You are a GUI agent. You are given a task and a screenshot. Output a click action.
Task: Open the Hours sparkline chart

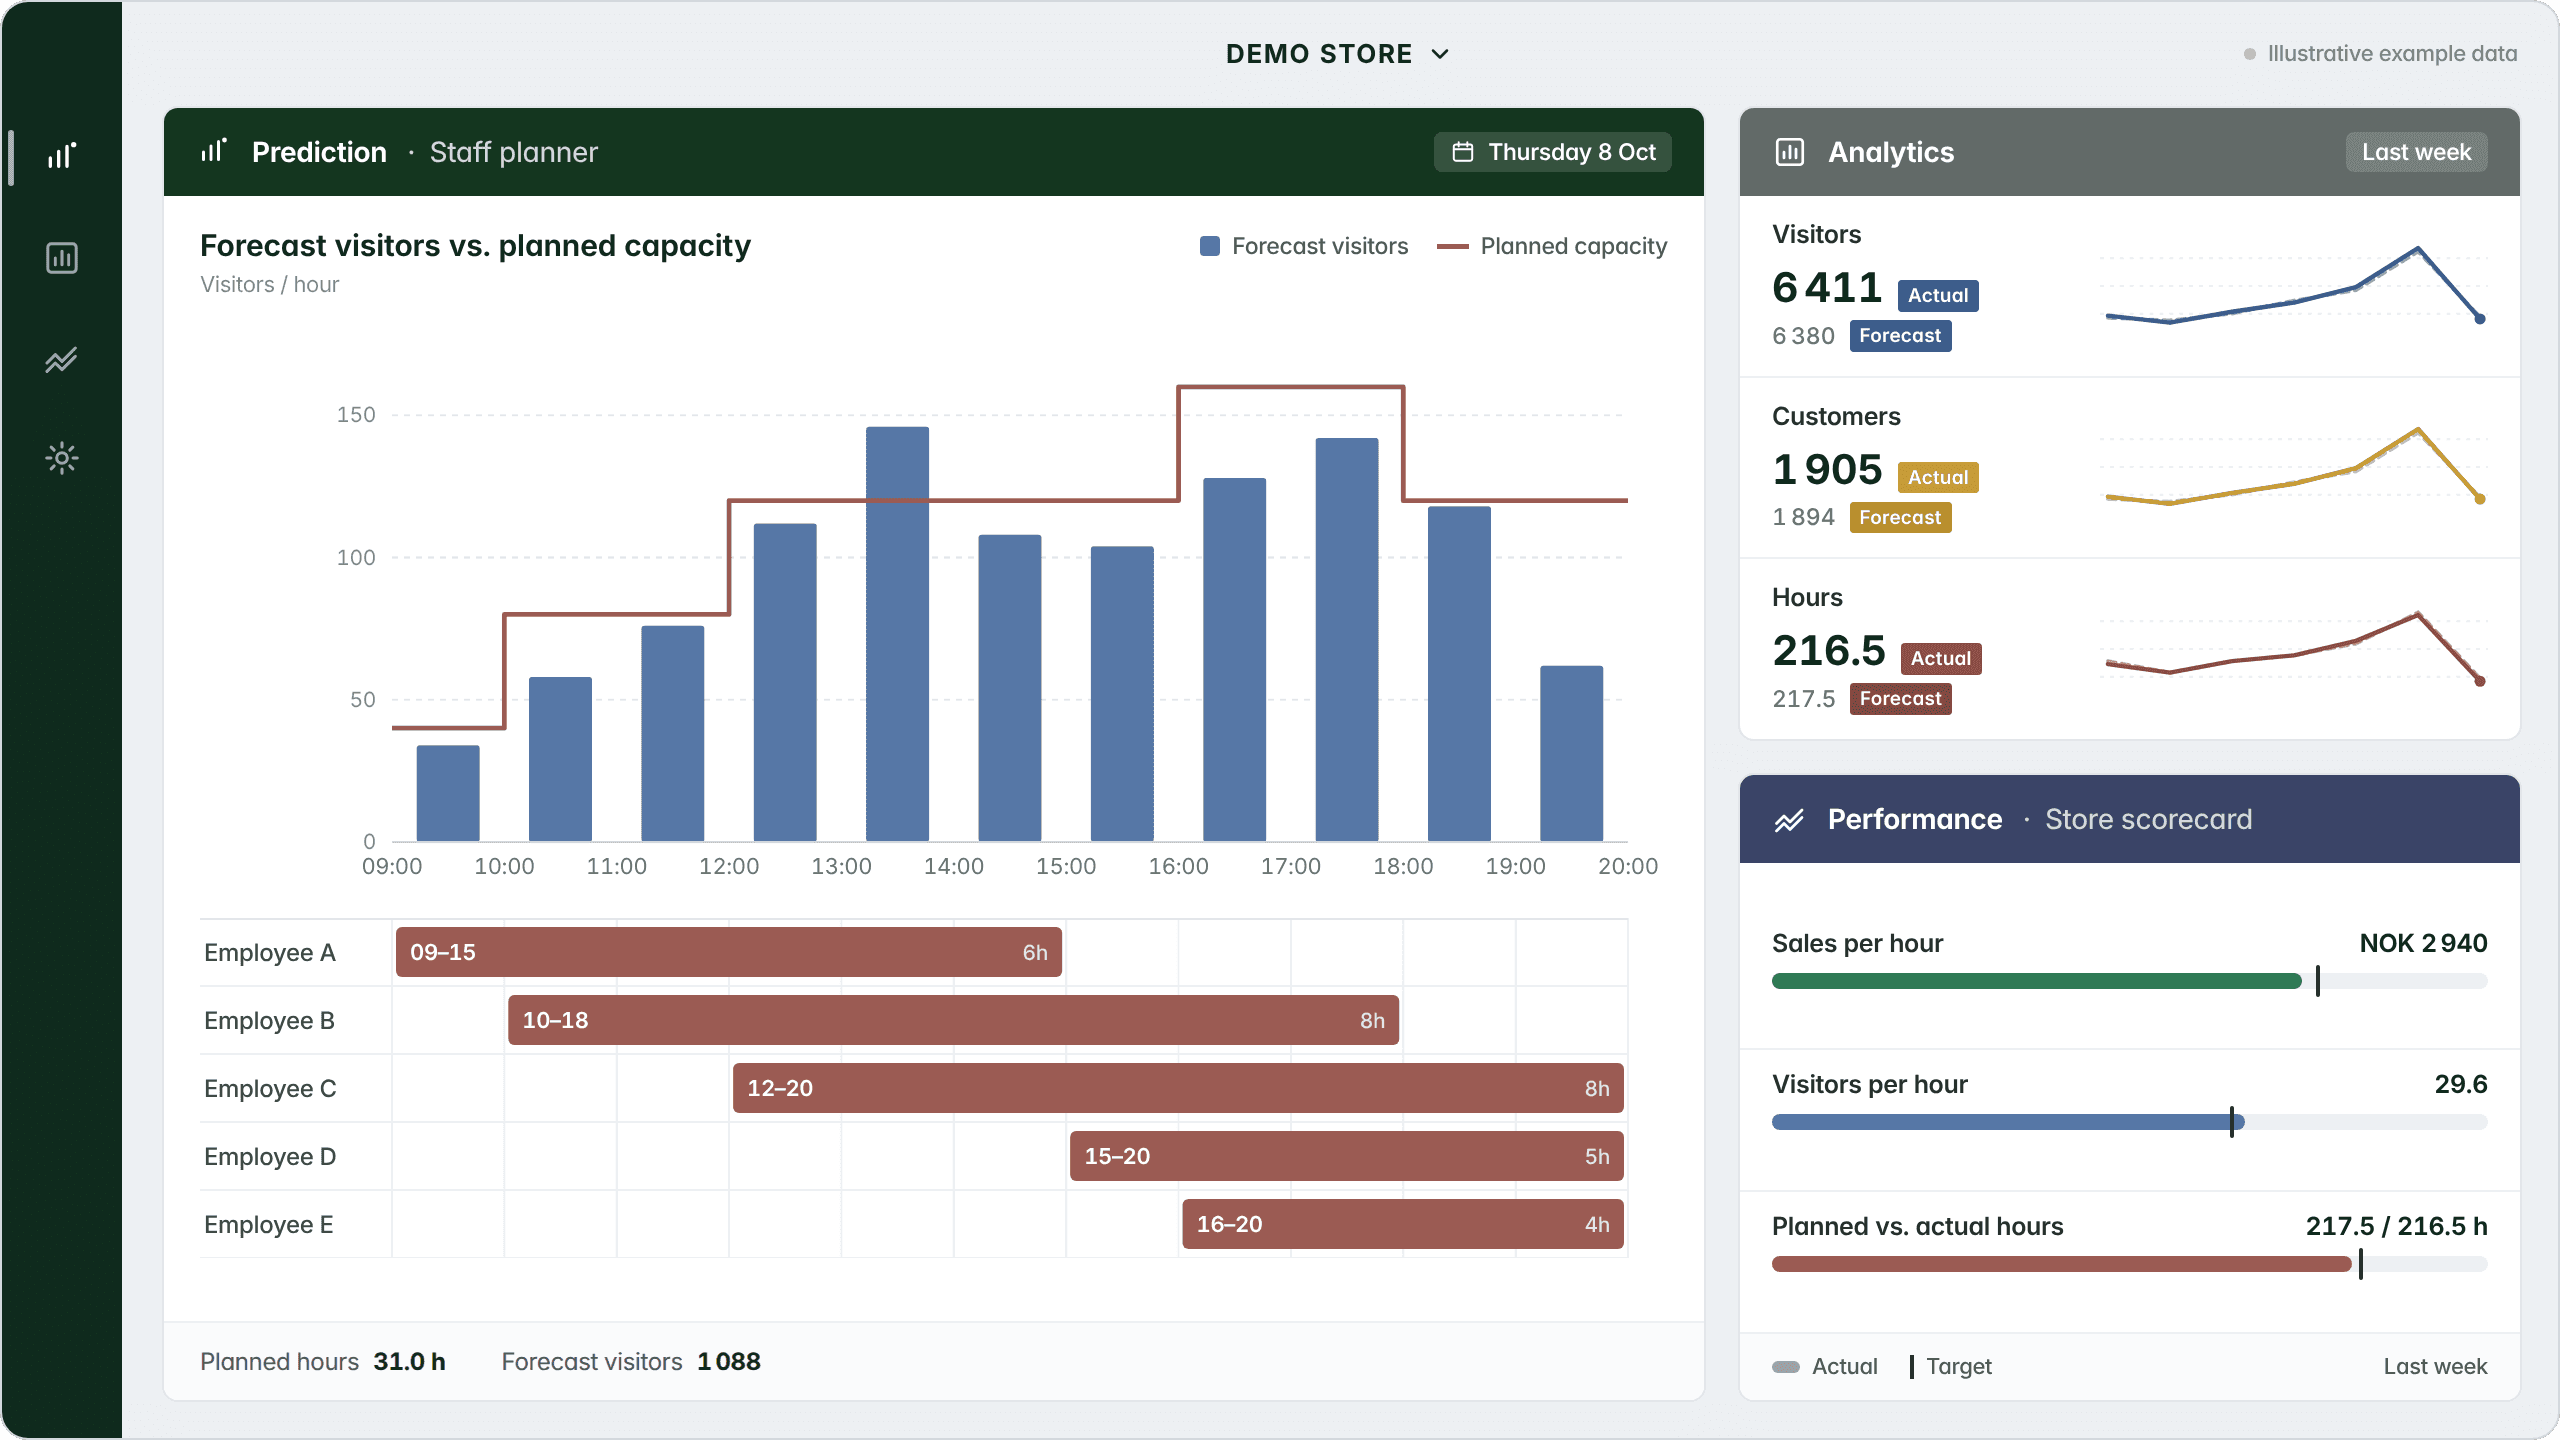click(2294, 648)
